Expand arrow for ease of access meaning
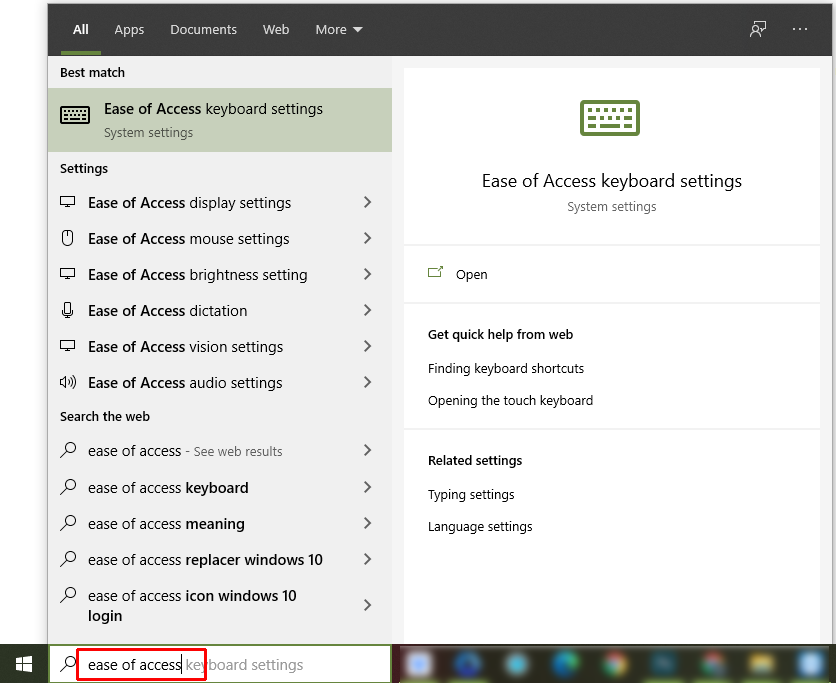The width and height of the screenshot is (836, 683). 367,524
